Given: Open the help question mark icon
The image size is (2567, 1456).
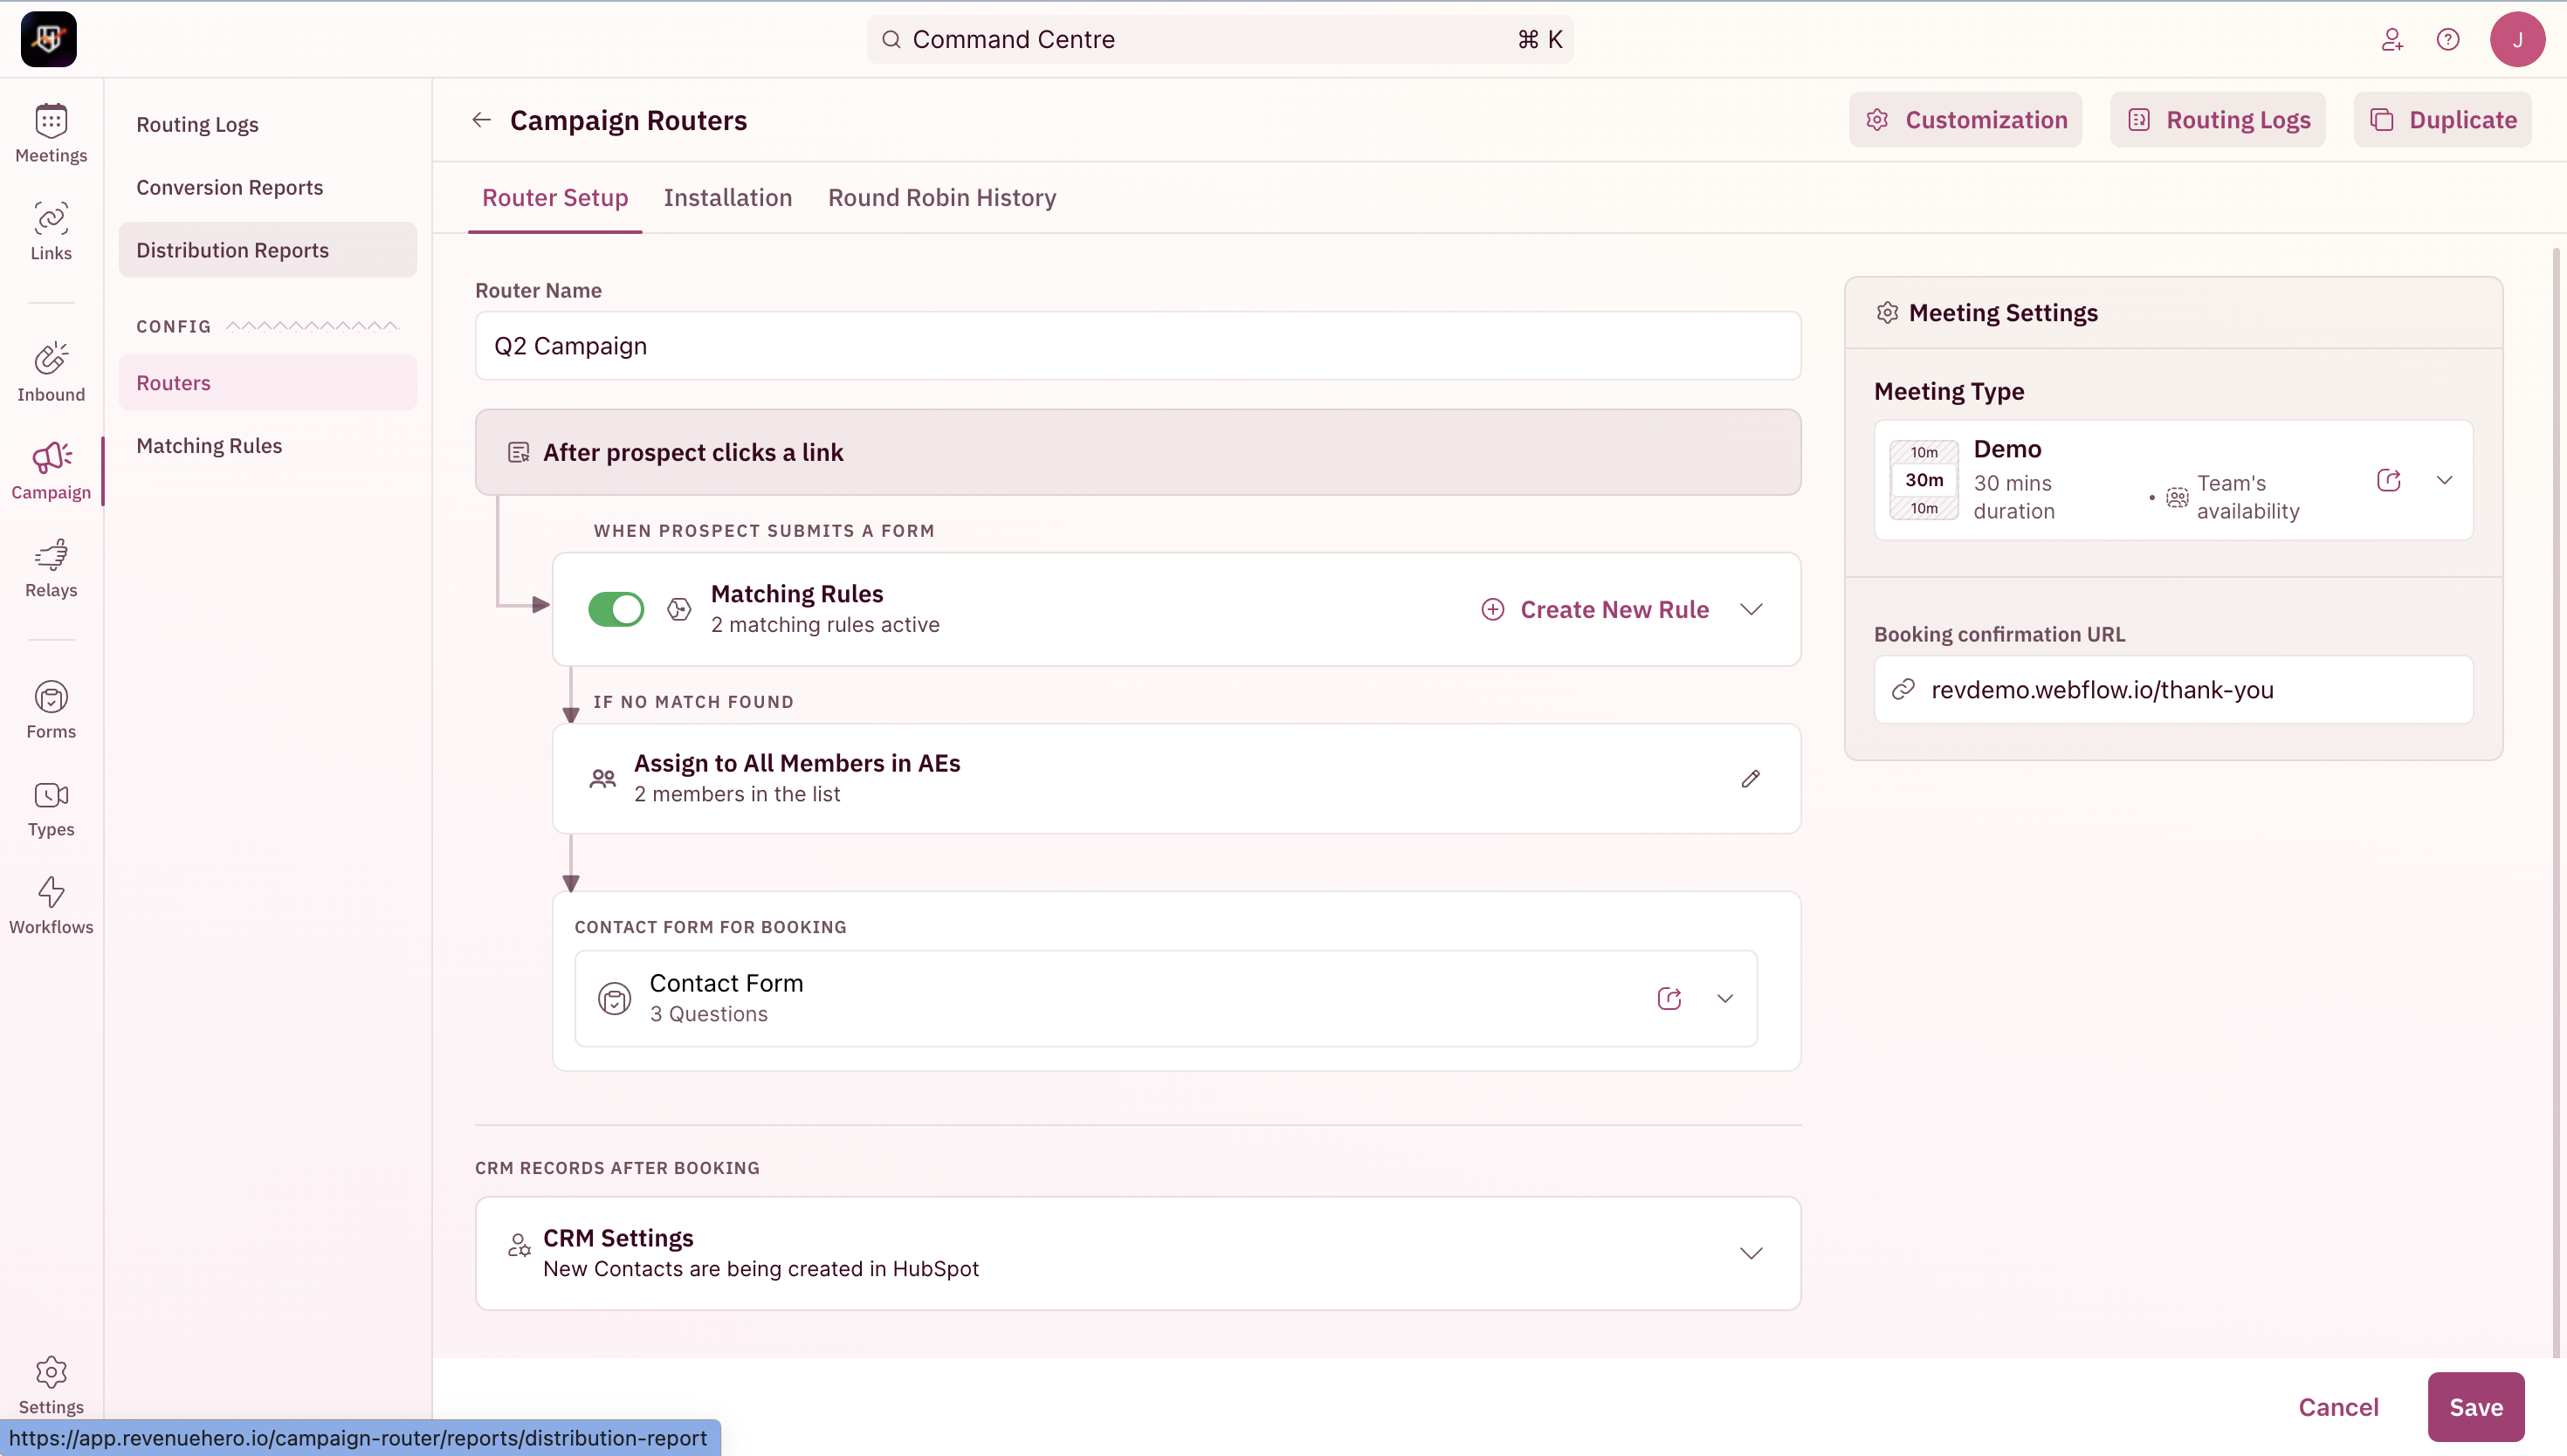Looking at the screenshot, I should click(2448, 39).
